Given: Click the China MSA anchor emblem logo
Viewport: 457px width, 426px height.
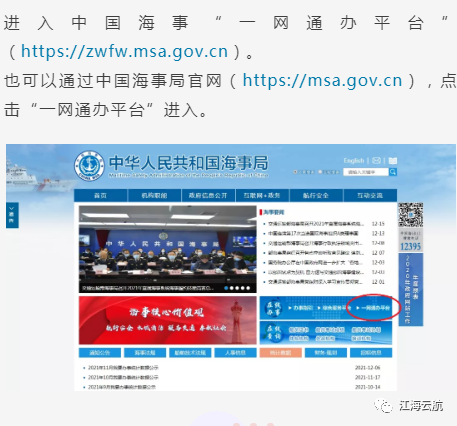Looking at the screenshot, I should tap(89, 166).
